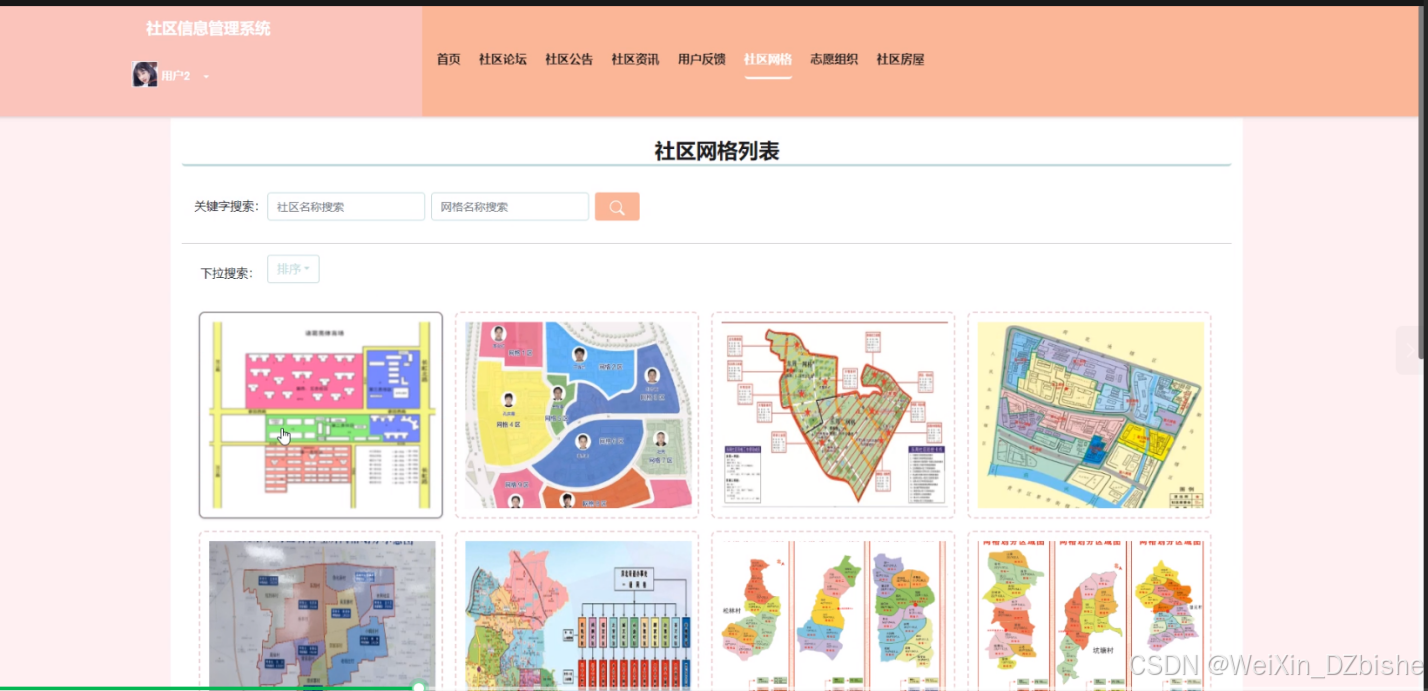This screenshot has height=691, width=1428.
Task: Click the user avatar picture
Action: click(x=145, y=74)
